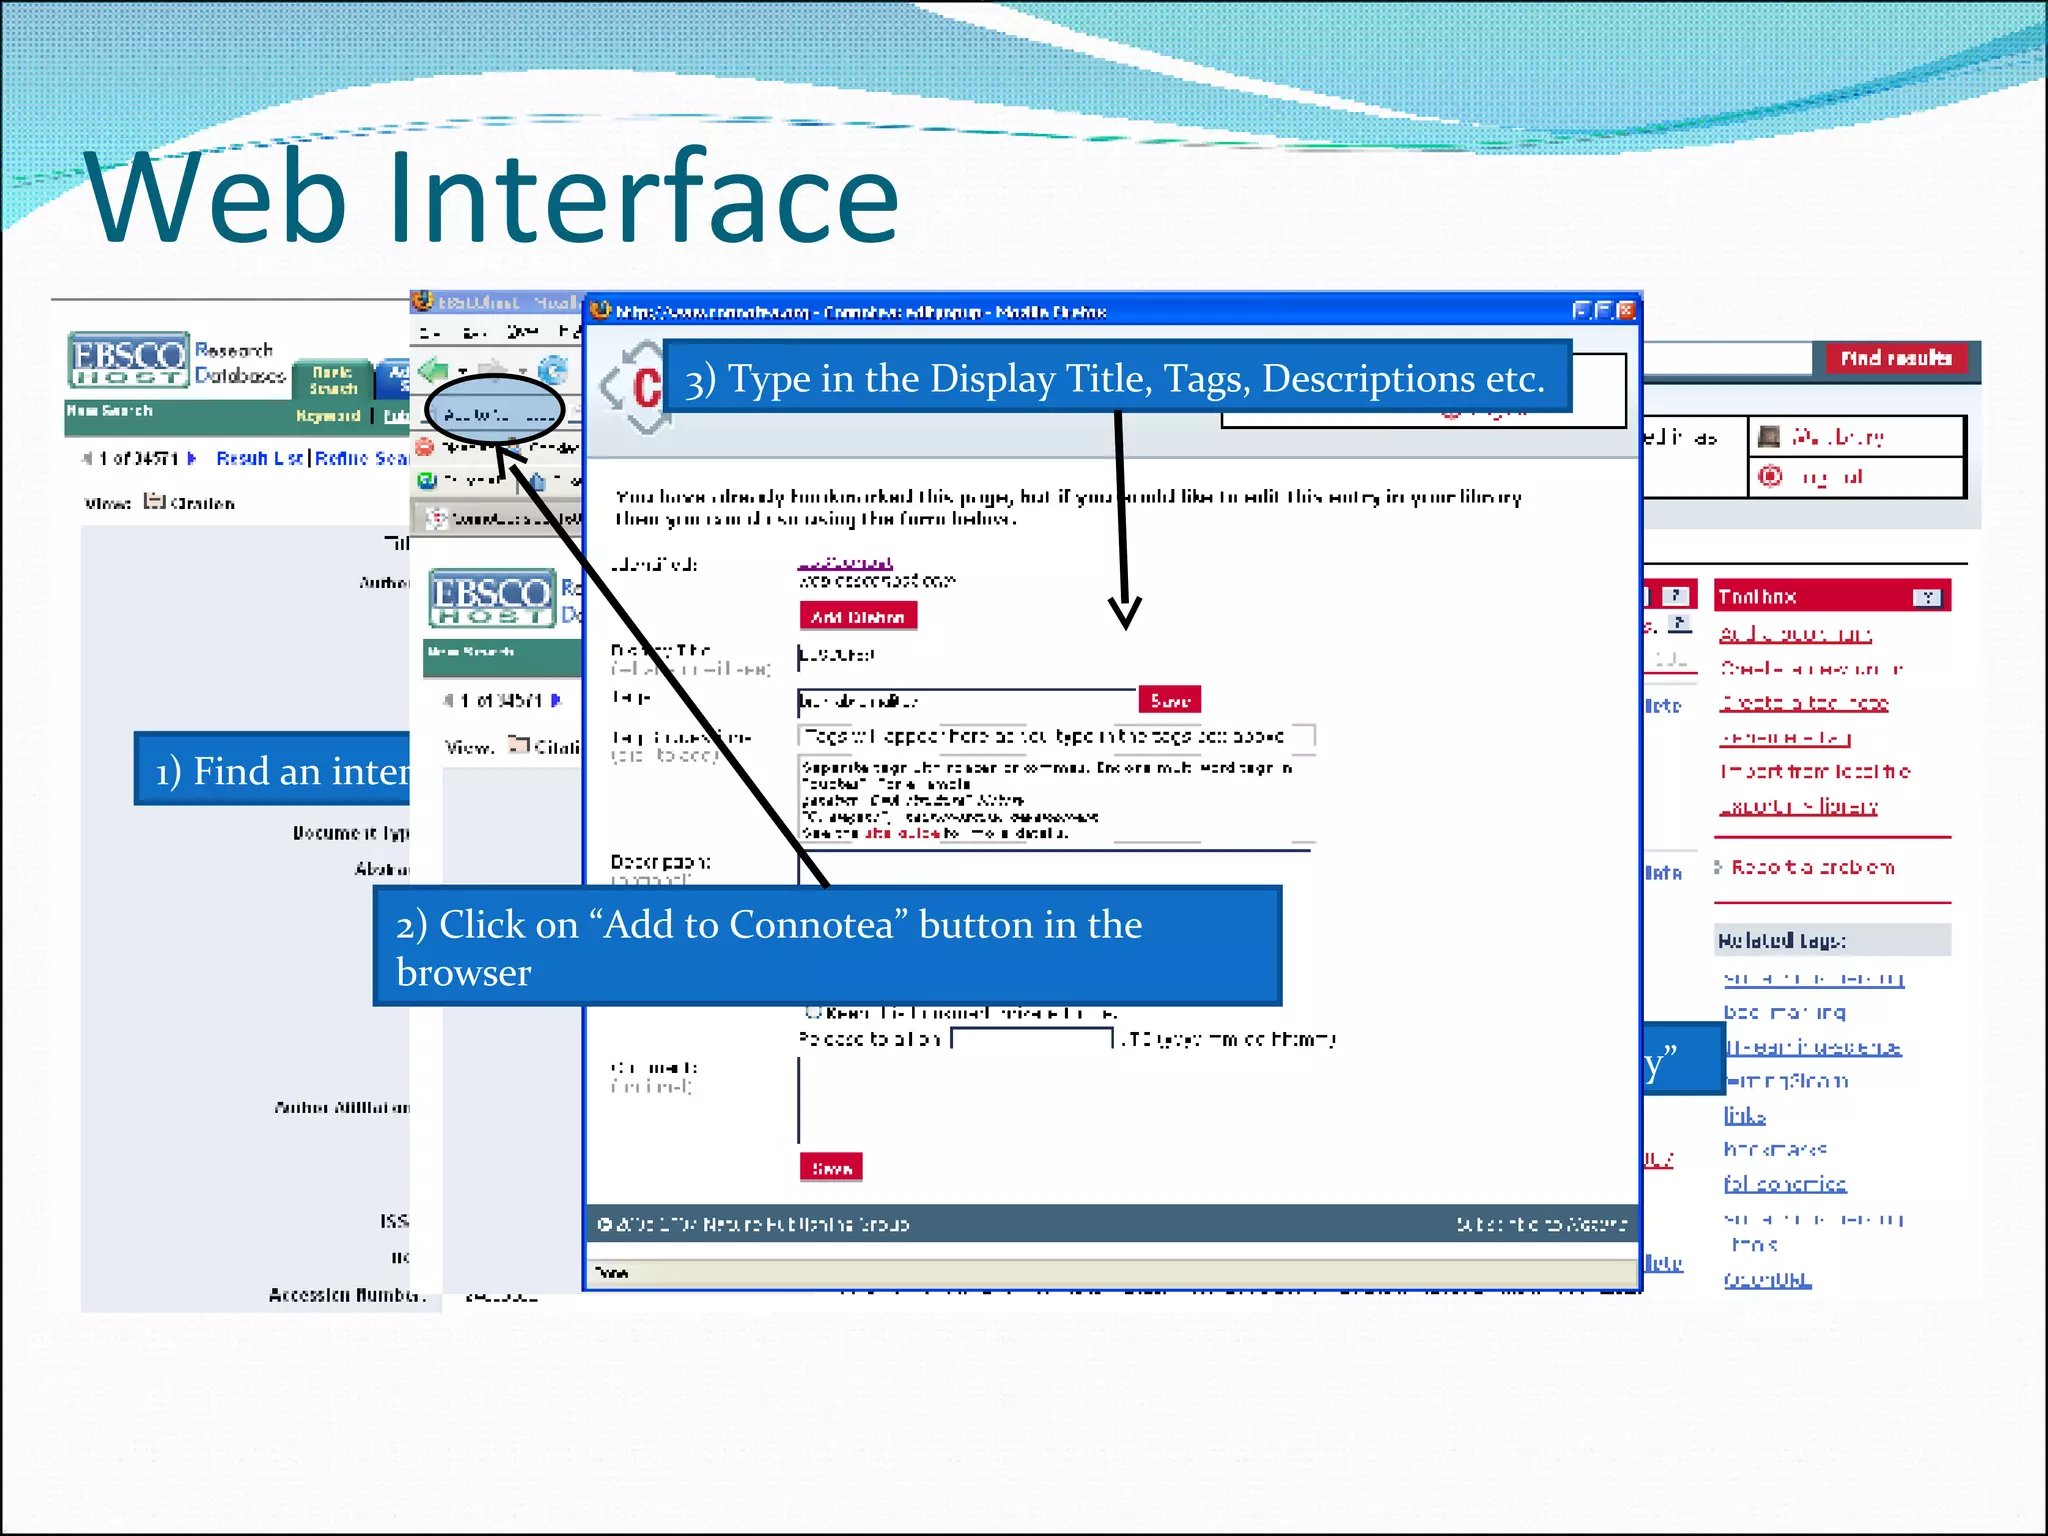The height and width of the screenshot is (1536, 2048).
Task: Click the red stop icon in browser toolbar
Action: point(425,447)
